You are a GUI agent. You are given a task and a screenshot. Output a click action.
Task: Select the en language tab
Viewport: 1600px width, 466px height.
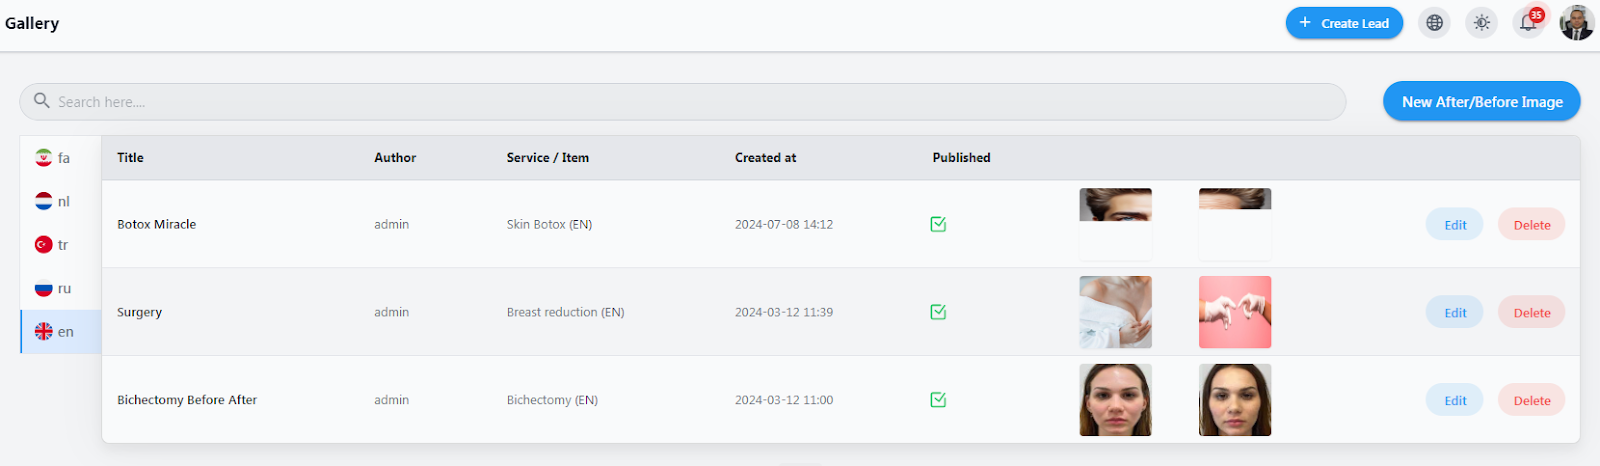point(61,332)
